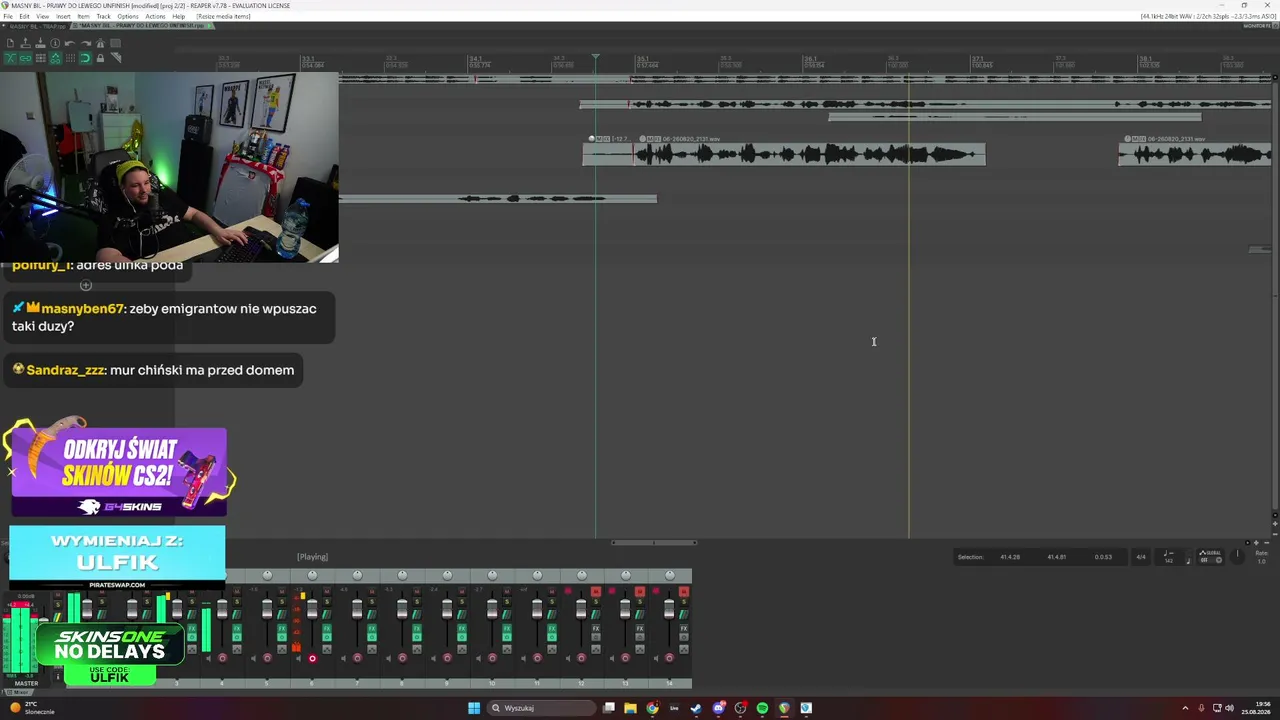The height and width of the screenshot is (720, 1280).
Task: Click the New Project toolbar icon
Action: point(10,43)
